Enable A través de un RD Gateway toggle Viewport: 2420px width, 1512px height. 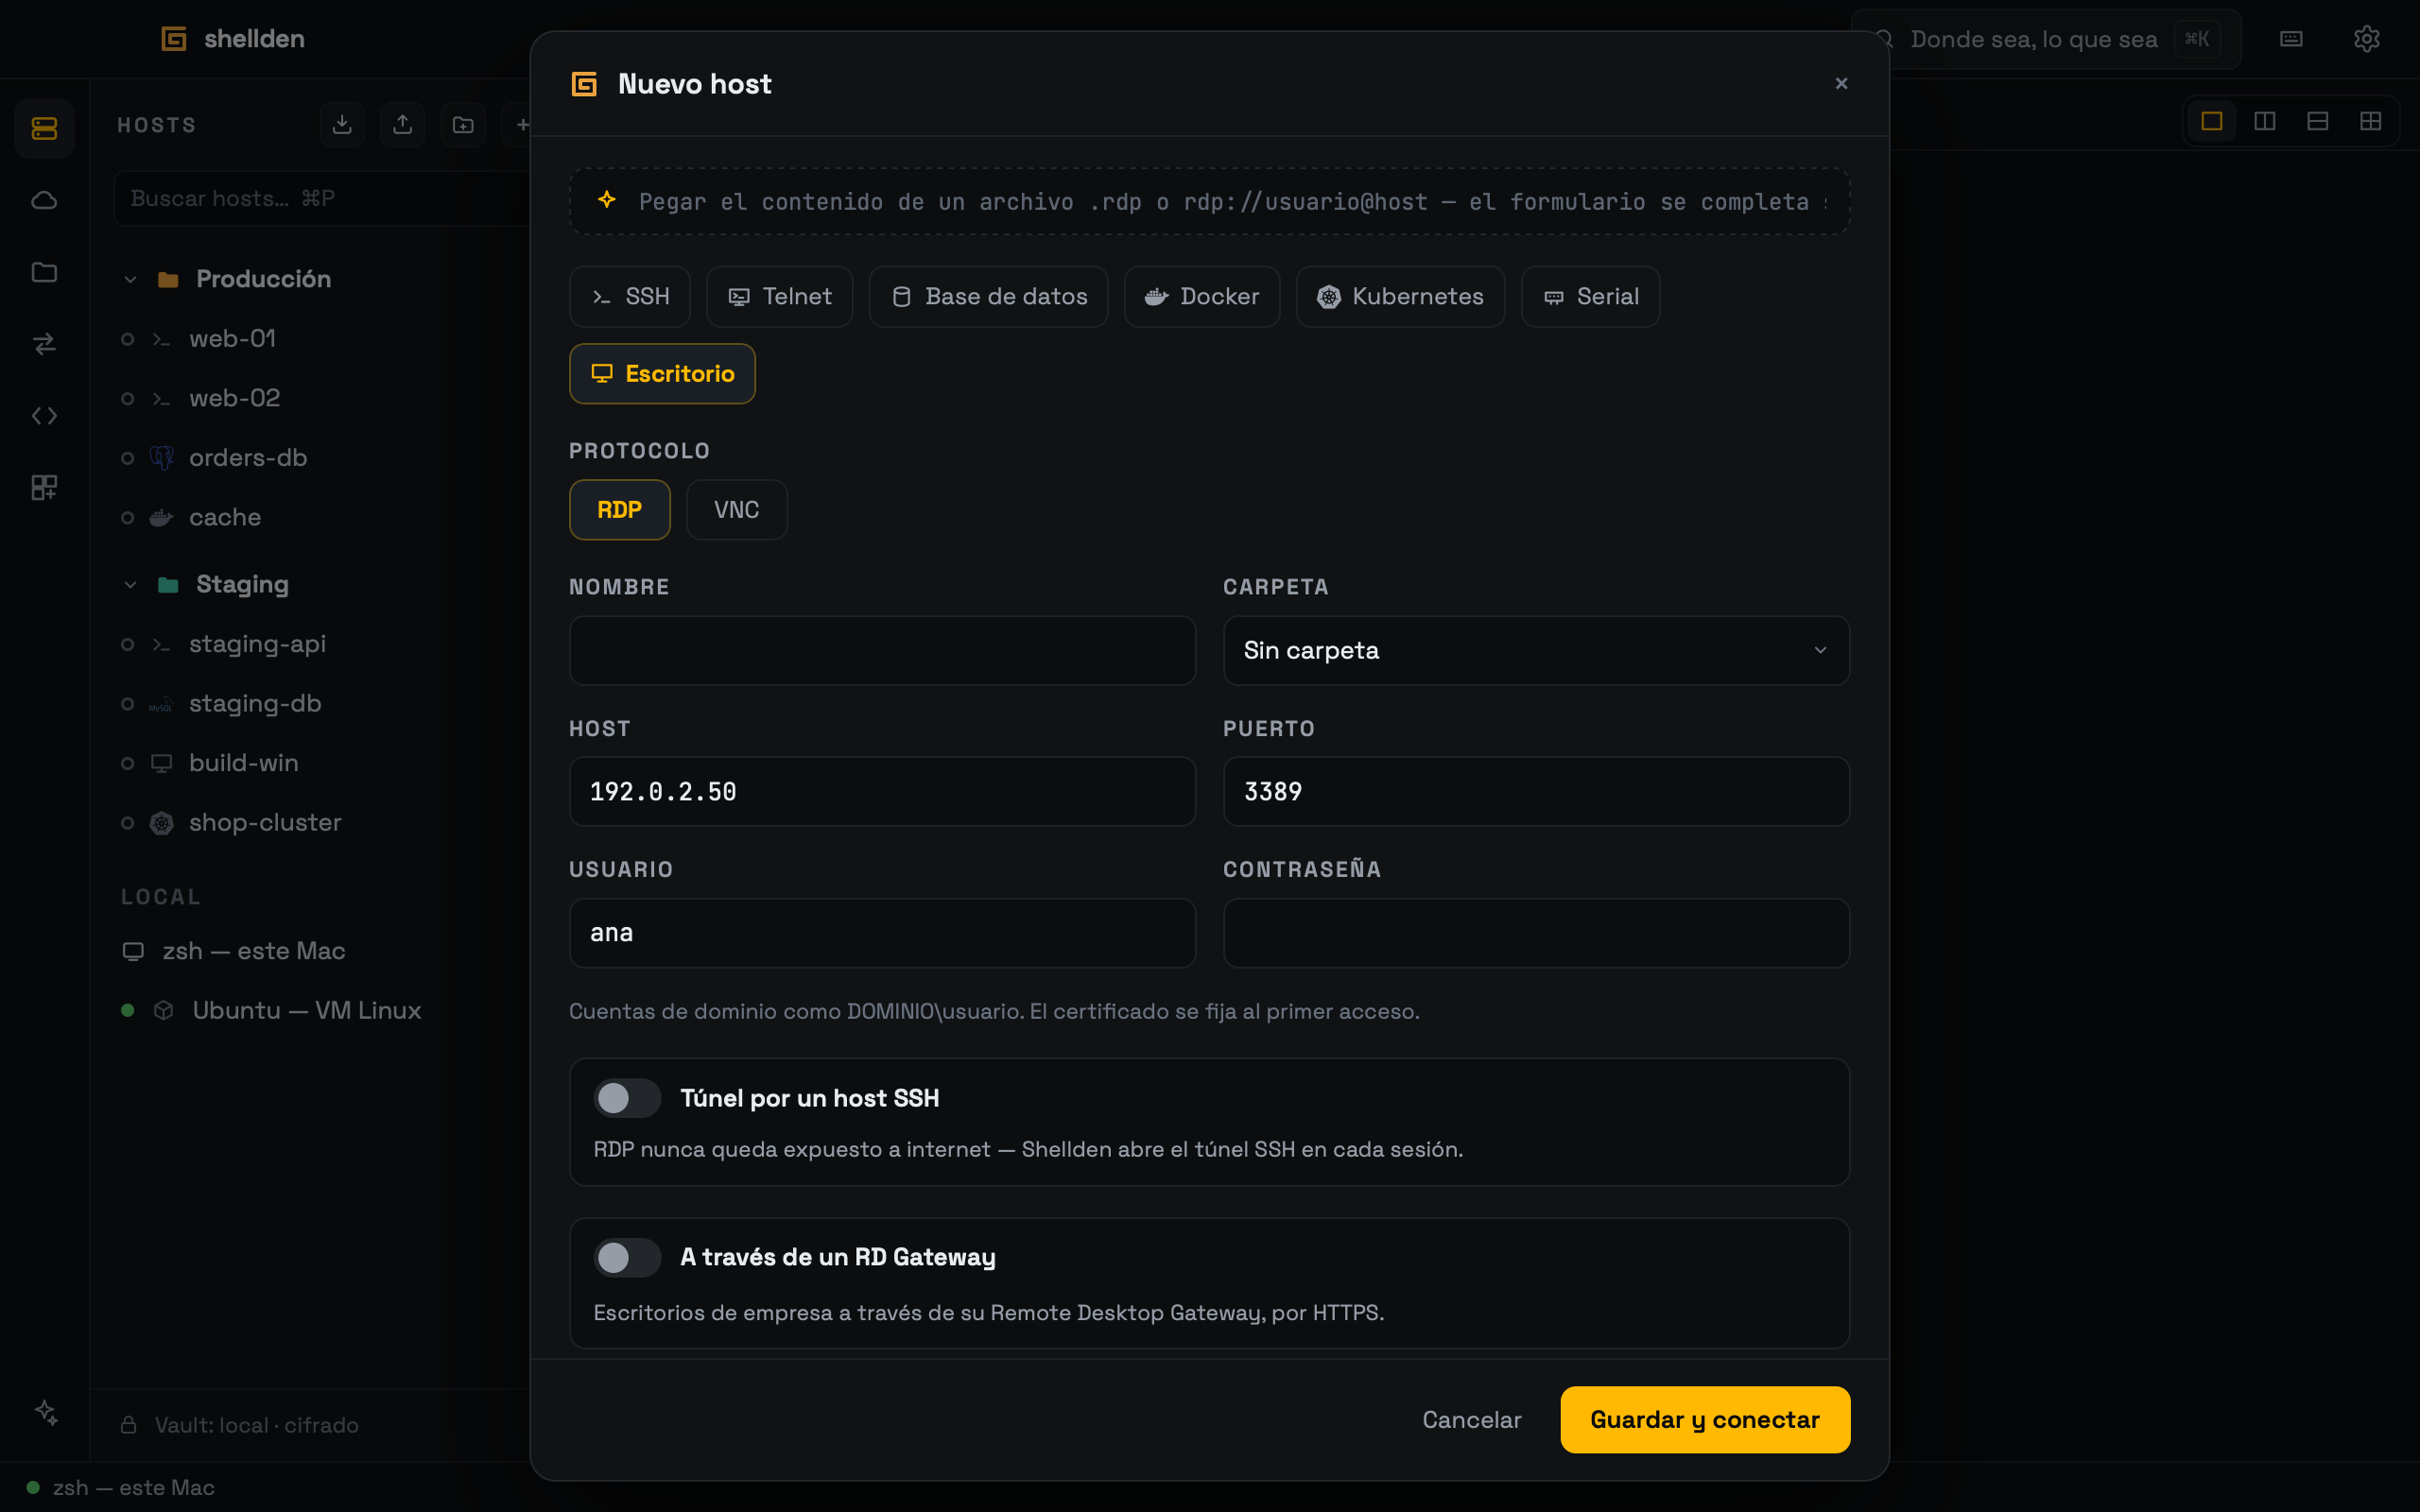[x=627, y=1257]
